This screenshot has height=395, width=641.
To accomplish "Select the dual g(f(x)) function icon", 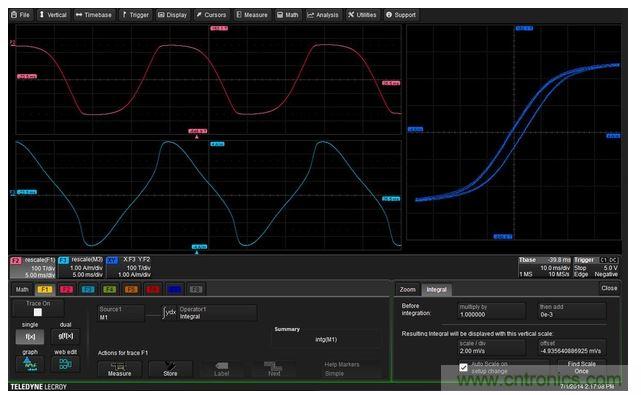I will click(x=66, y=336).
